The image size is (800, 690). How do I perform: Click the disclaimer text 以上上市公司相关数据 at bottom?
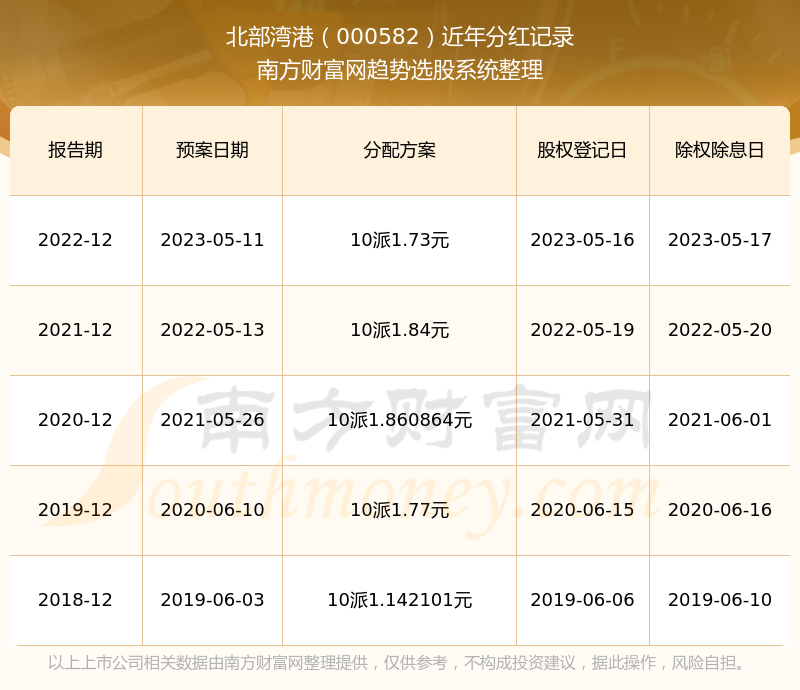[x=129, y=662]
